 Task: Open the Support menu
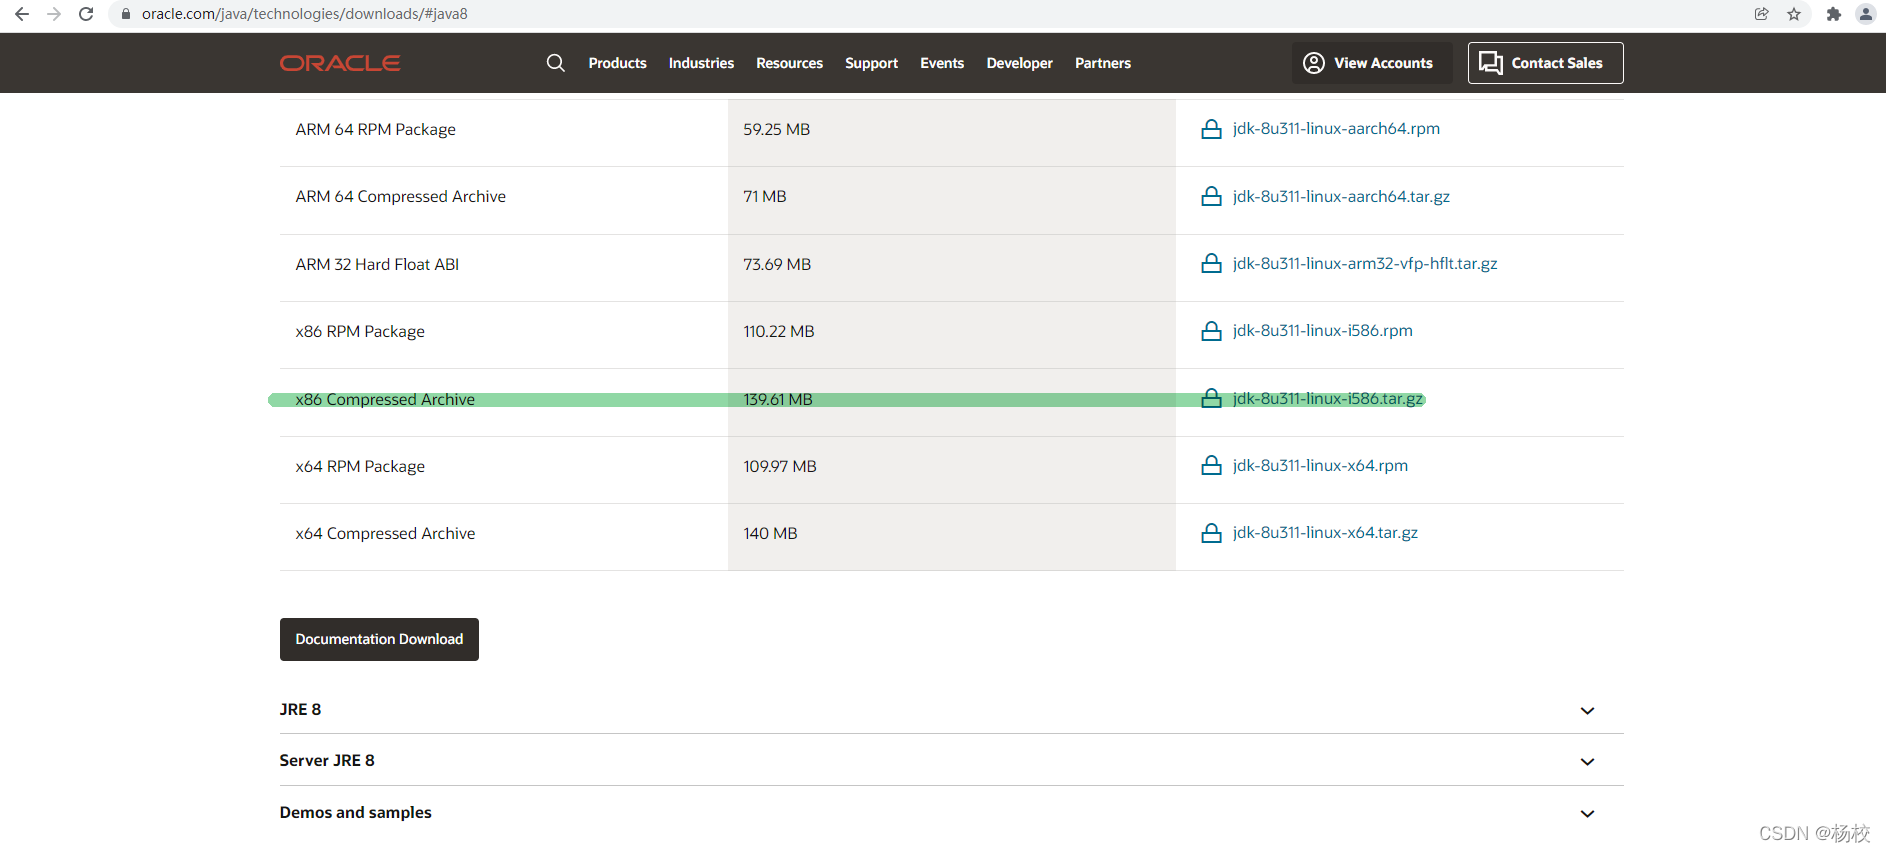[x=871, y=63]
